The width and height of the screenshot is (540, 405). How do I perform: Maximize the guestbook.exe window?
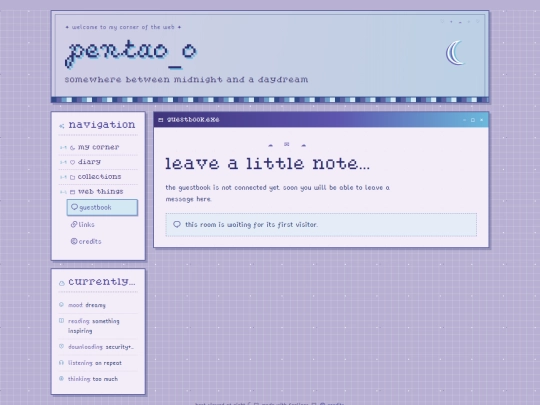473,120
